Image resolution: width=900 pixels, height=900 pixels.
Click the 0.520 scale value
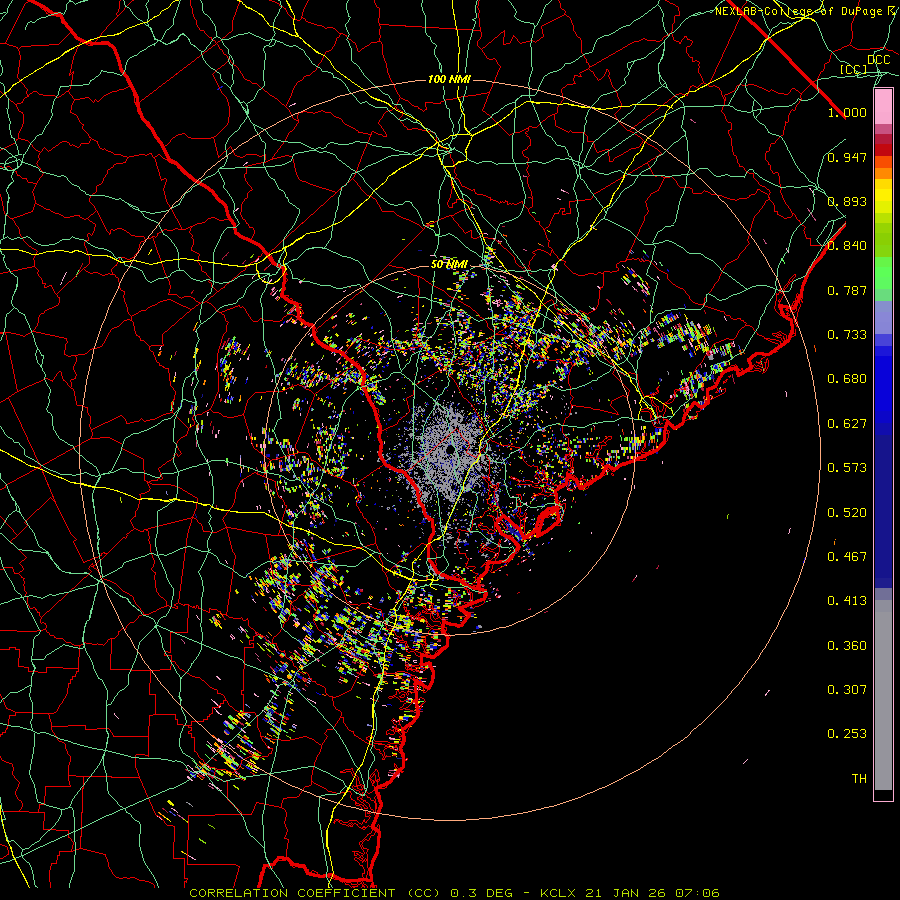pos(847,512)
